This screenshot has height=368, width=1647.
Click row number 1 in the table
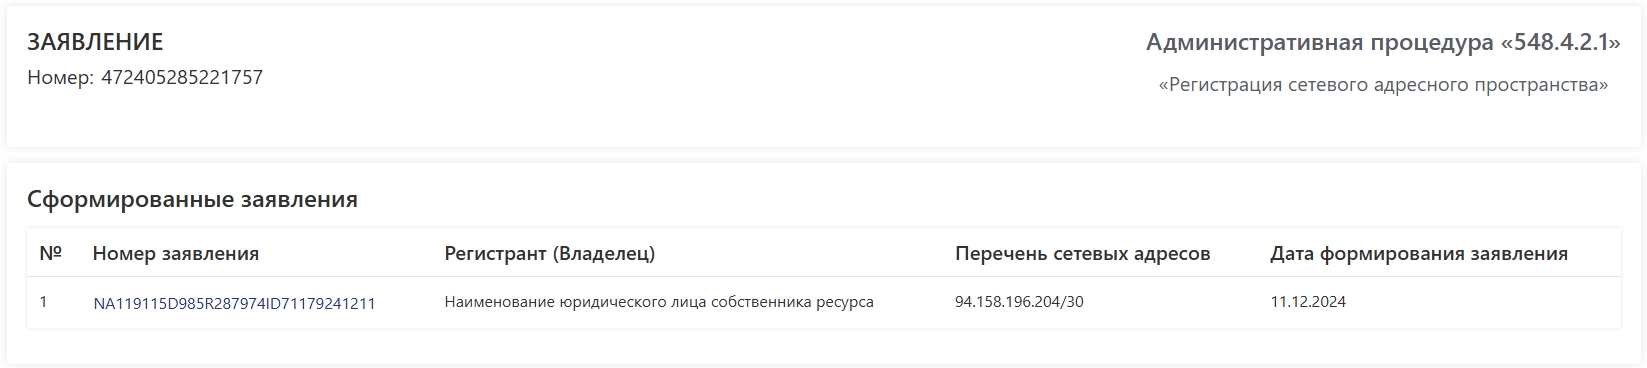point(44,301)
